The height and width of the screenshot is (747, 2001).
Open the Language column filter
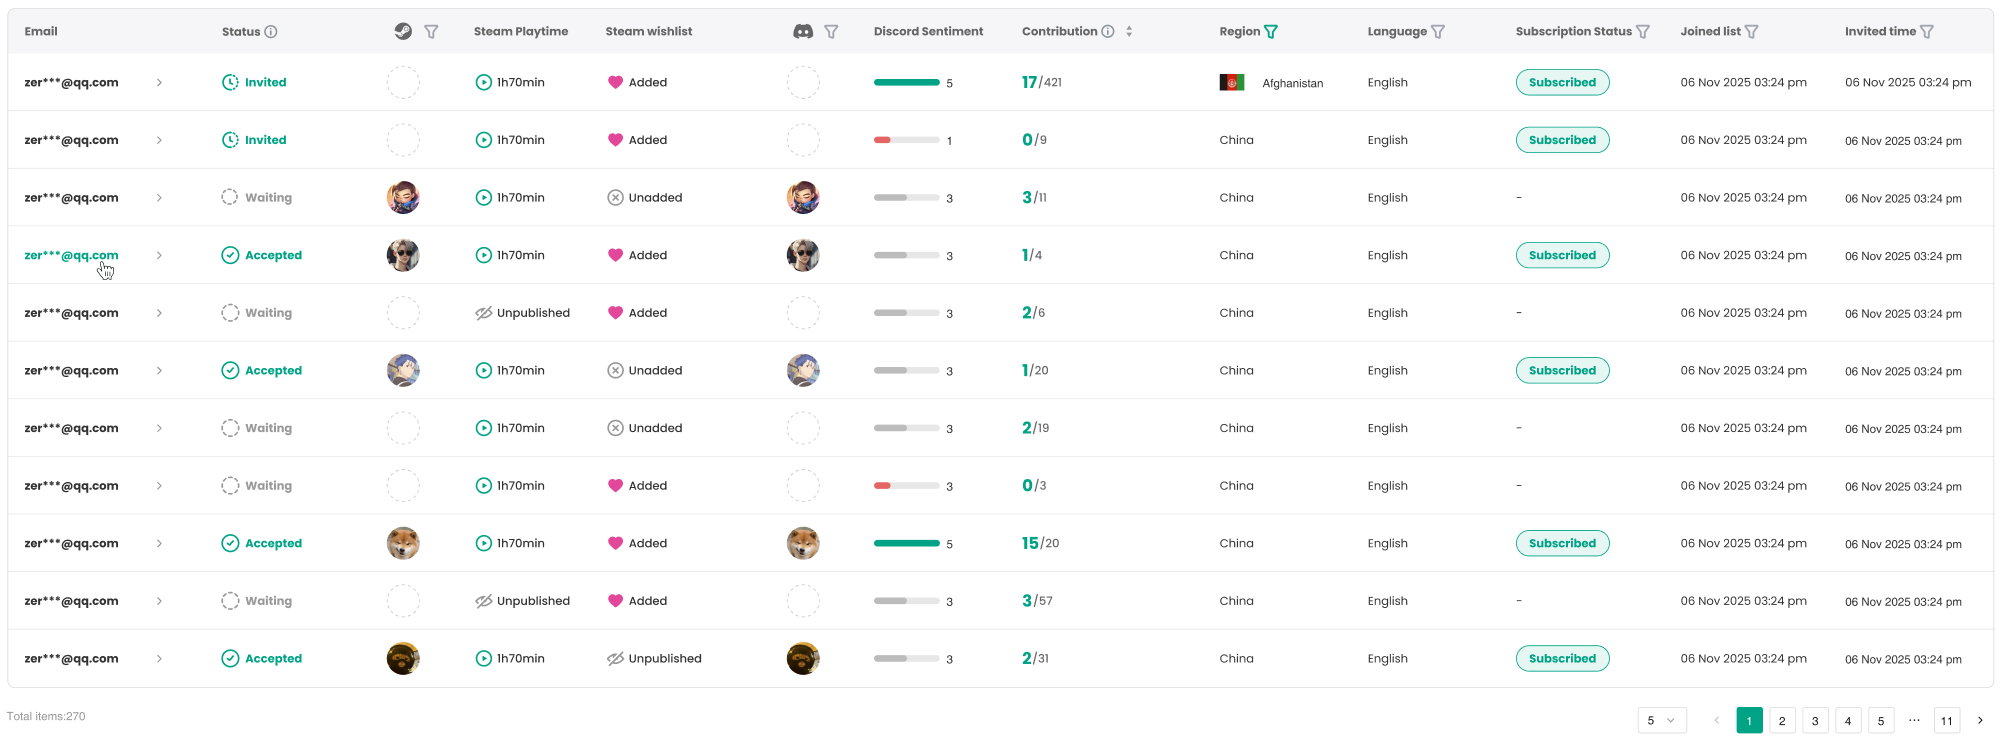coord(1438,31)
